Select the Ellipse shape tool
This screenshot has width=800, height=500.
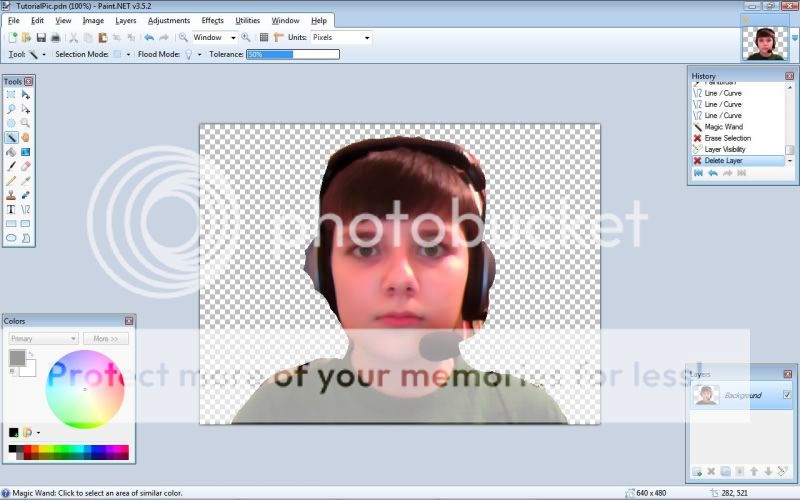coord(11,238)
